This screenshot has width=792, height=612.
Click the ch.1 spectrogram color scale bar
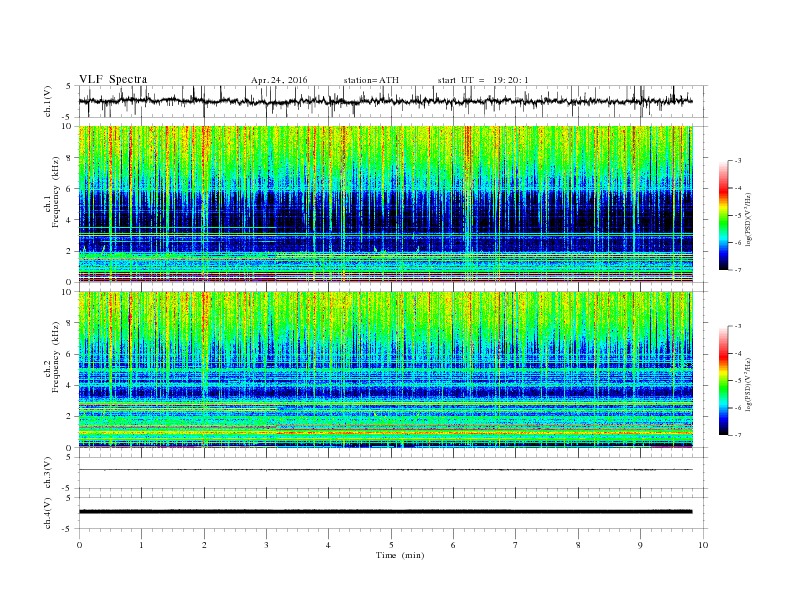coord(723,215)
